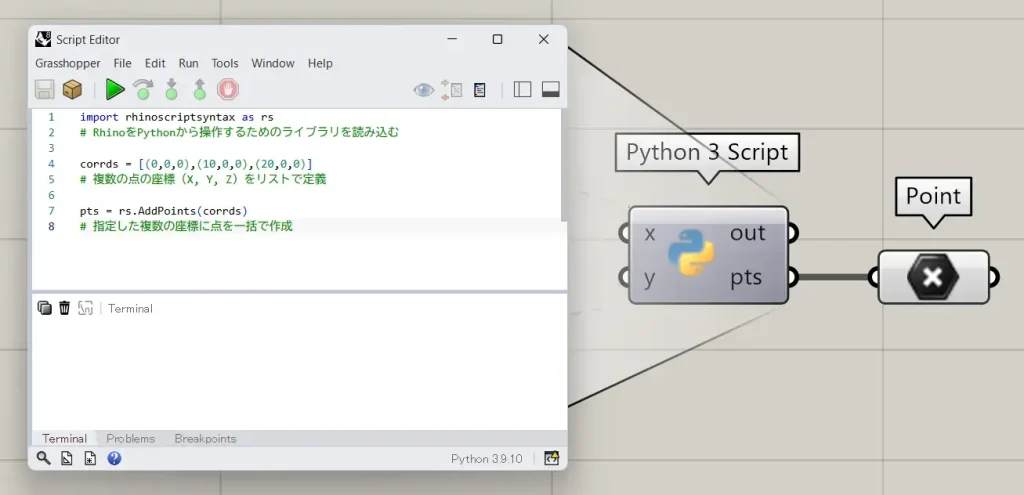Toggle the bottom panel layout button
The height and width of the screenshot is (495, 1024).
click(x=550, y=90)
